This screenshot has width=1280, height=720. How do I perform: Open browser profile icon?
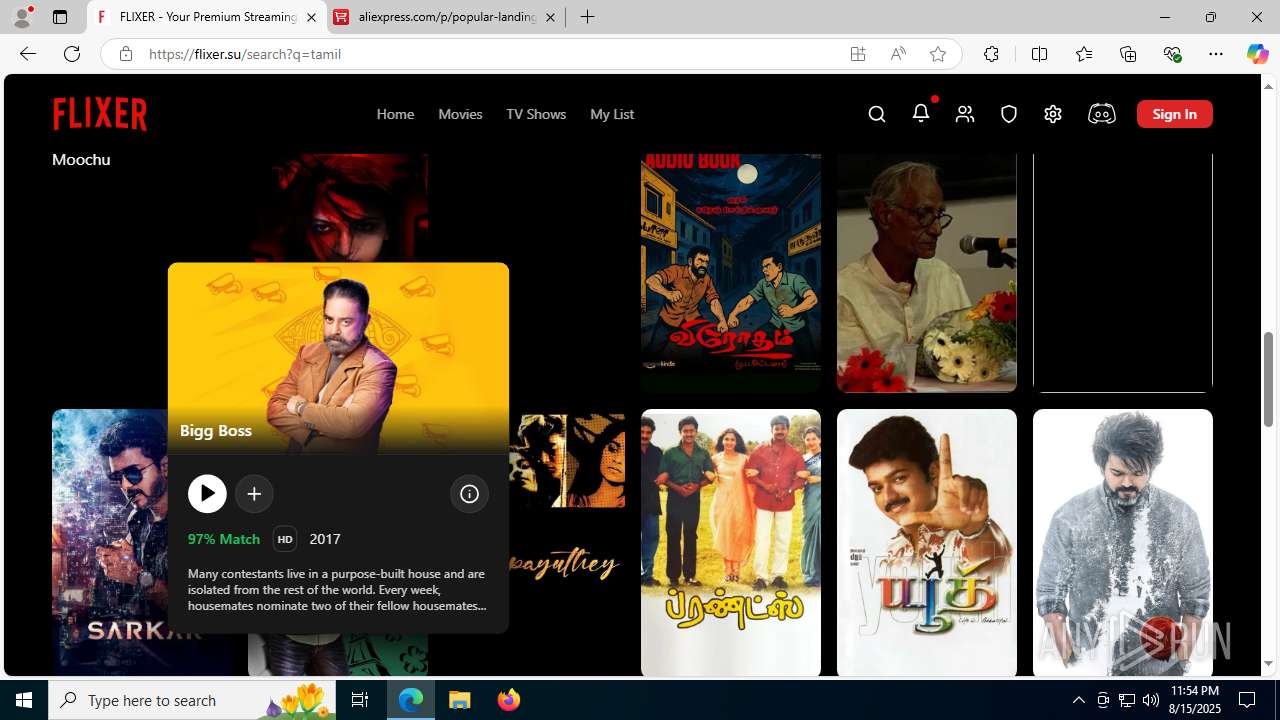tap(22, 17)
